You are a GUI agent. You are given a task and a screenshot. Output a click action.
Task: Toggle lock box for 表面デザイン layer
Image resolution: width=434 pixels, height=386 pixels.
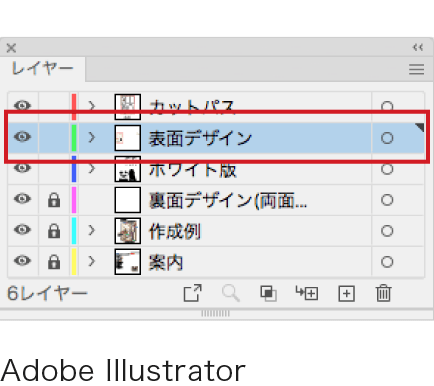[x=54, y=138]
